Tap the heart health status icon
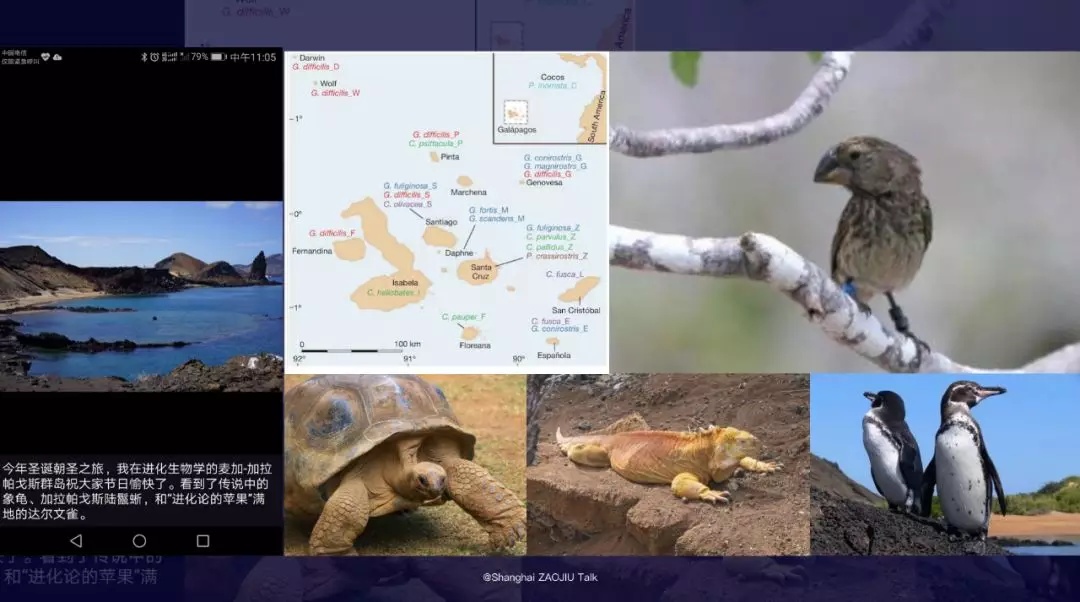Screen dimensions: 1080x602 [45, 57]
